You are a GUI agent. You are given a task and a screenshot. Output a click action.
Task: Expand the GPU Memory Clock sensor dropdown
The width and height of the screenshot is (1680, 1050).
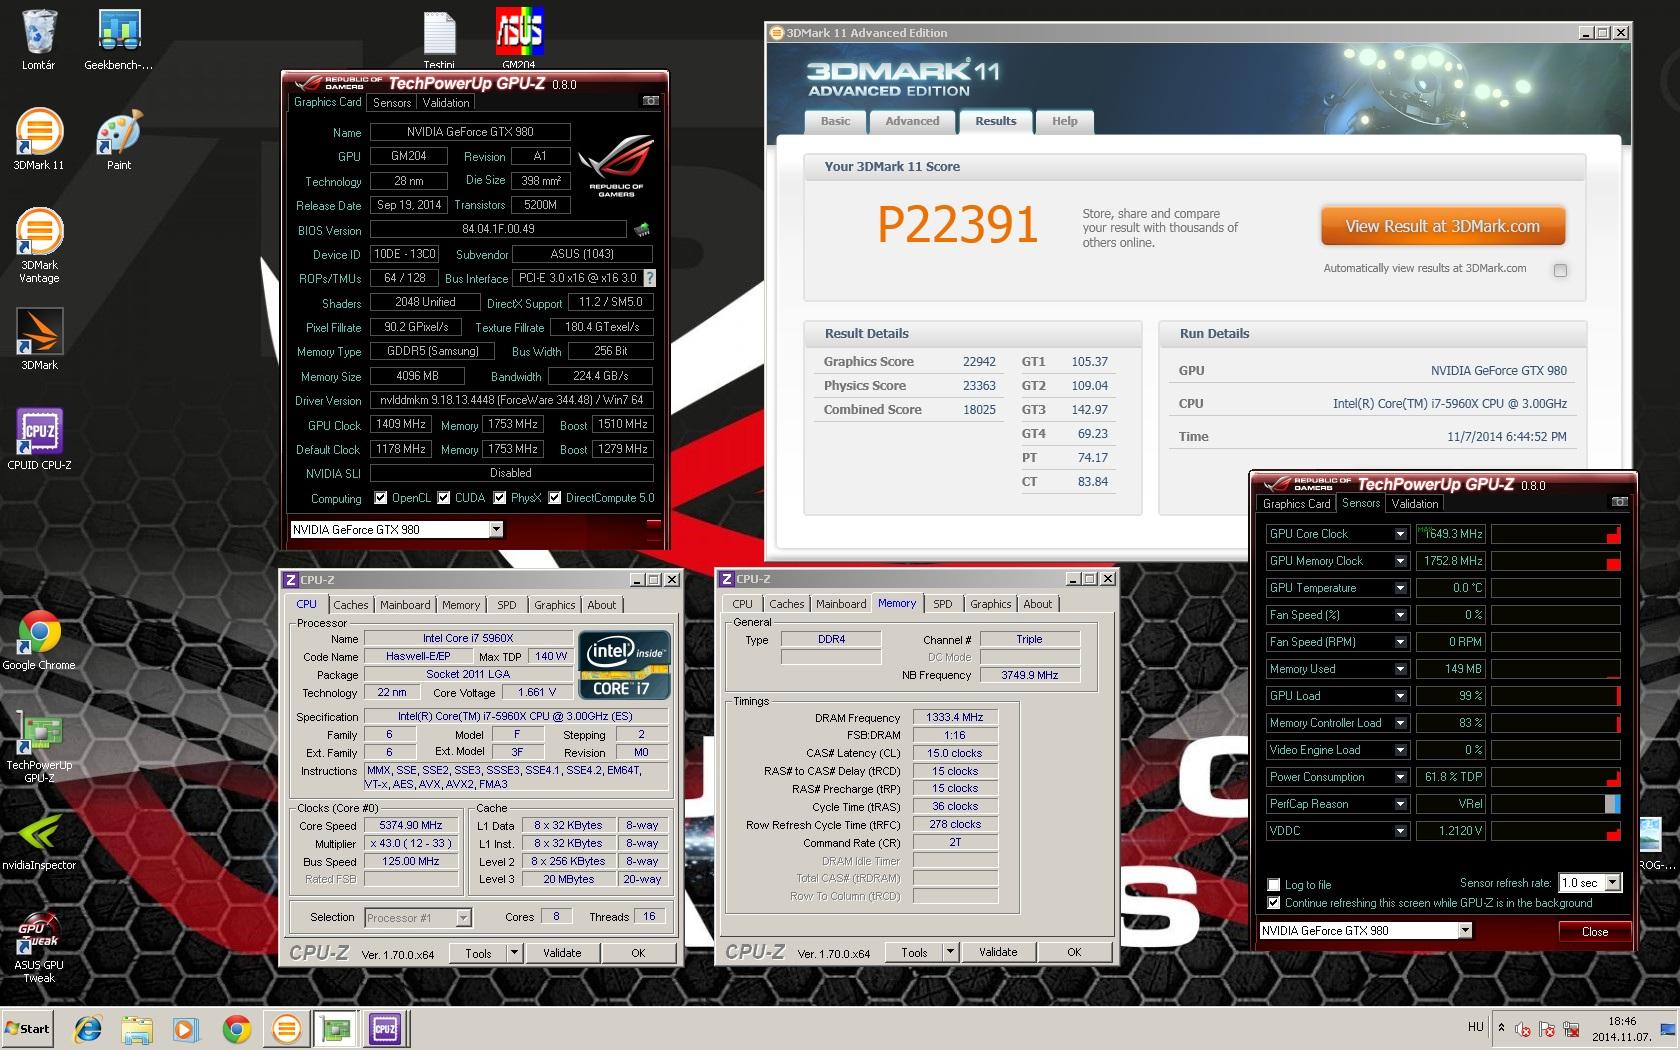(x=1400, y=561)
